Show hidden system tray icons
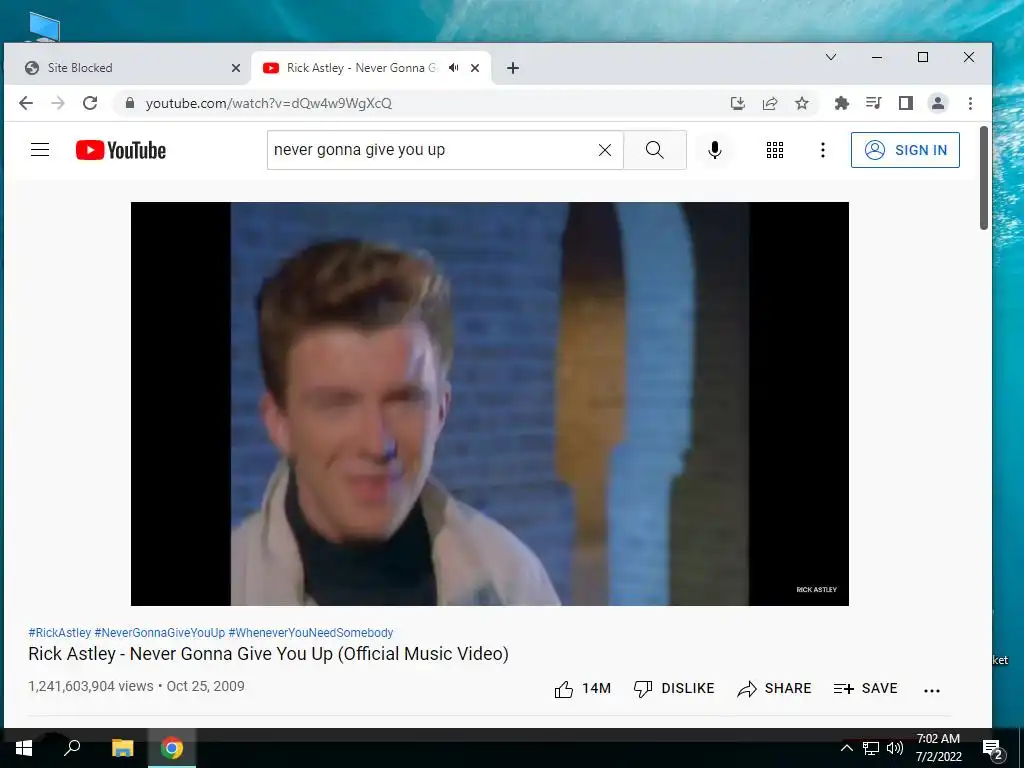 [x=846, y=748]
